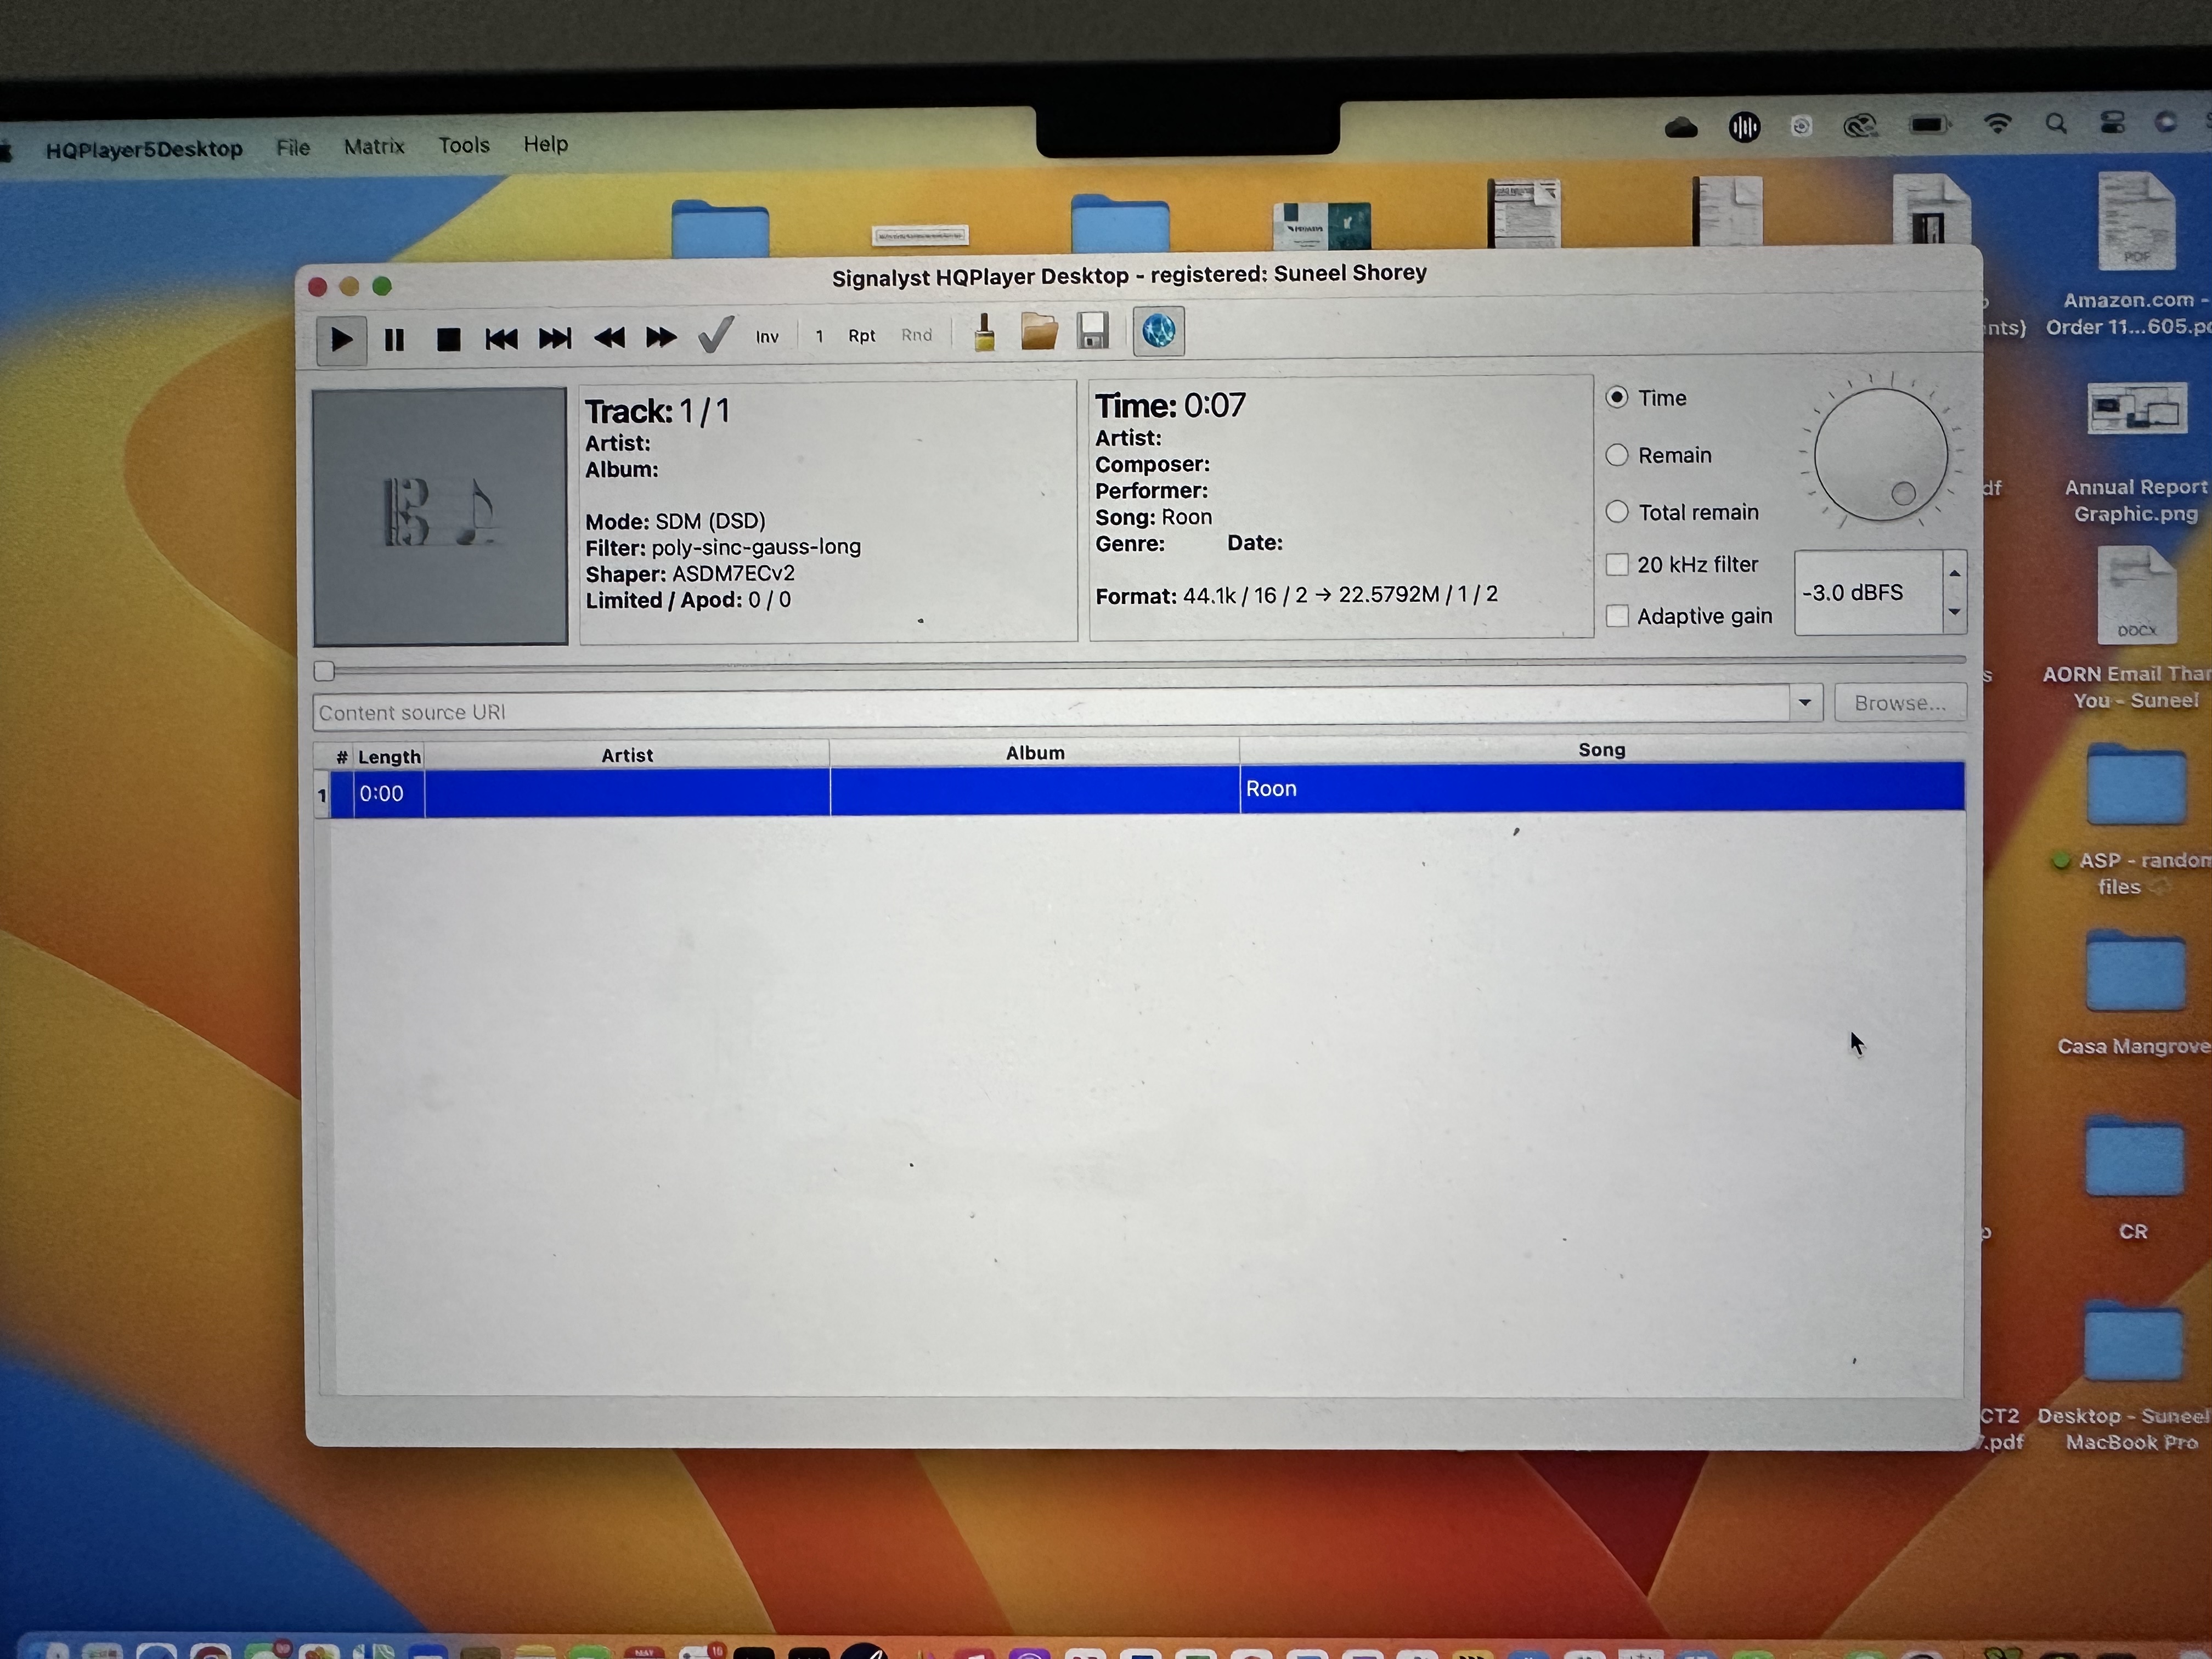The height and width of the screenshot is (1659, 2212).
Task: Select the CR desktop folder
Action: click(2134, 1157)
